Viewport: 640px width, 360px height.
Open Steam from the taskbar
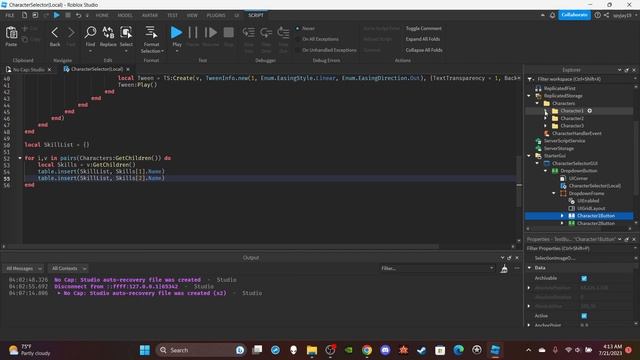coord(422,350)
